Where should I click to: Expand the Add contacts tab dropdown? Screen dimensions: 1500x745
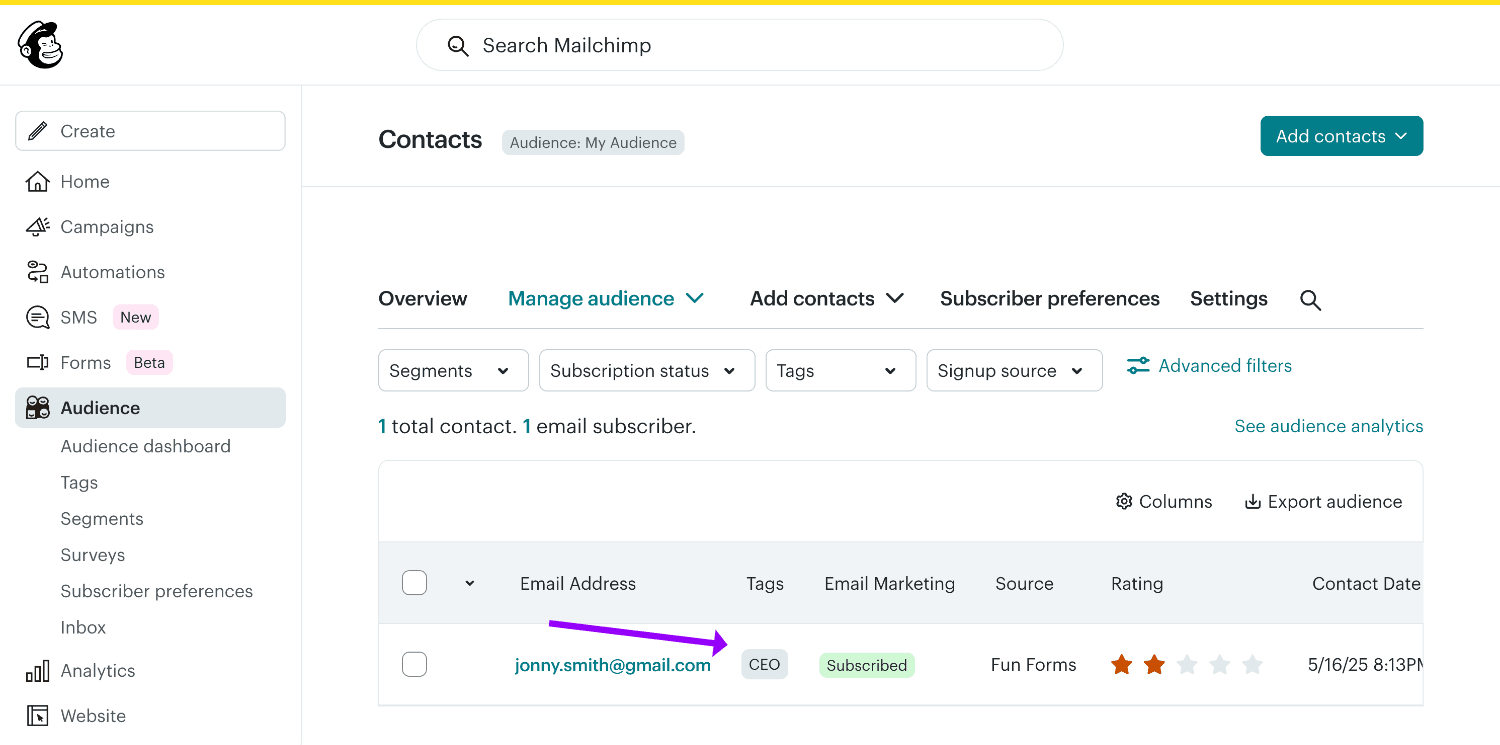(x=827, y=298)
